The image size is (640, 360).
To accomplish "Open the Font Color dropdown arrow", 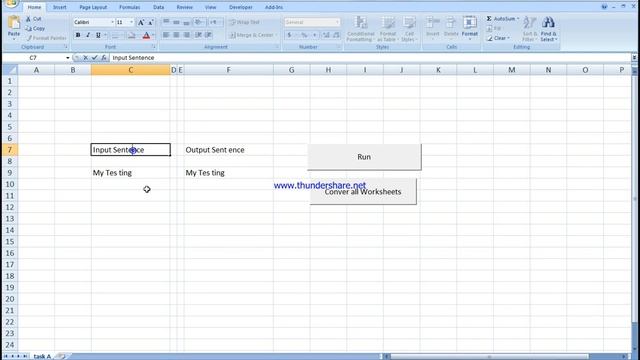I will point(153,36).
